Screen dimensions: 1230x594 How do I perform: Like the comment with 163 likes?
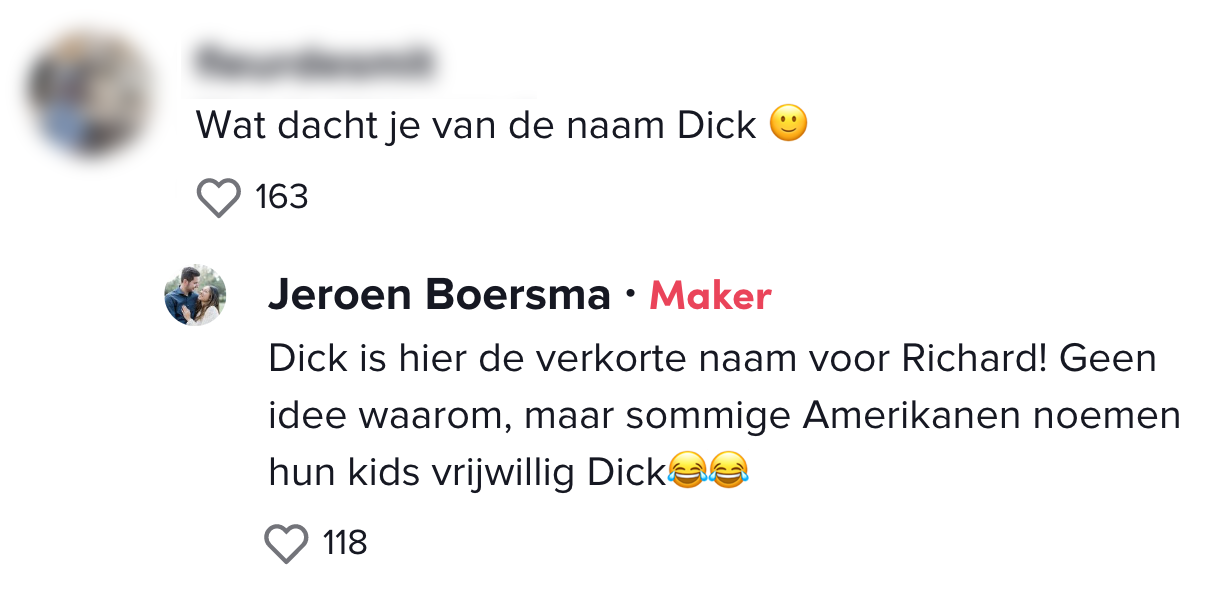tap(219, 197)
